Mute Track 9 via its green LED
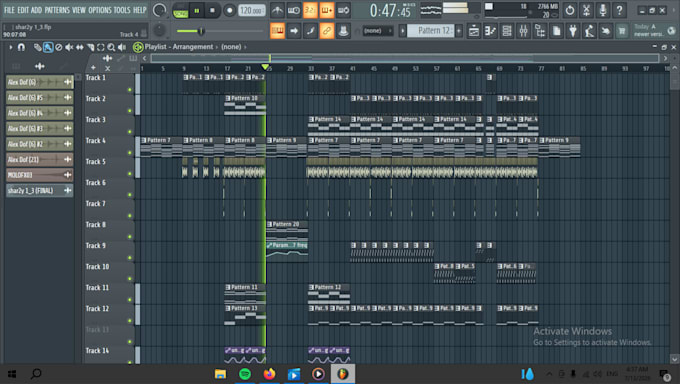680x384 pixels. click(x=130, y=258)
